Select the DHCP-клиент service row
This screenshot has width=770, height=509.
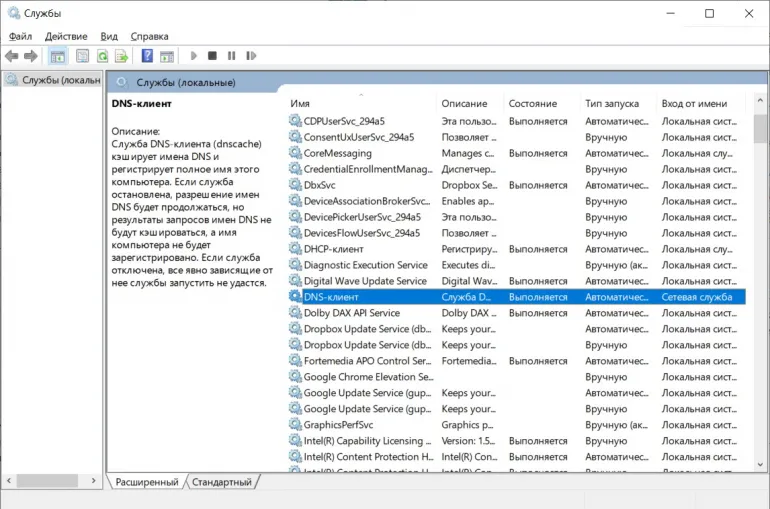click(333, 249)
